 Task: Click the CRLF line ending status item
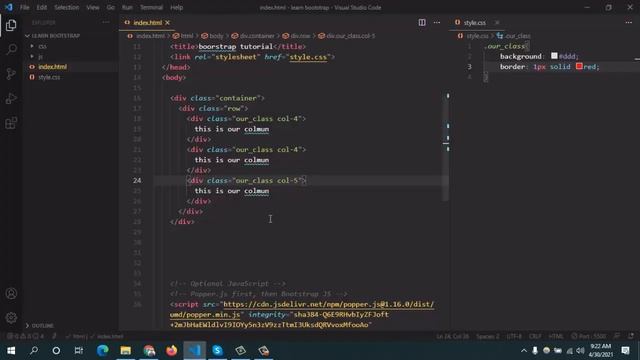click(x=535, y=336)
